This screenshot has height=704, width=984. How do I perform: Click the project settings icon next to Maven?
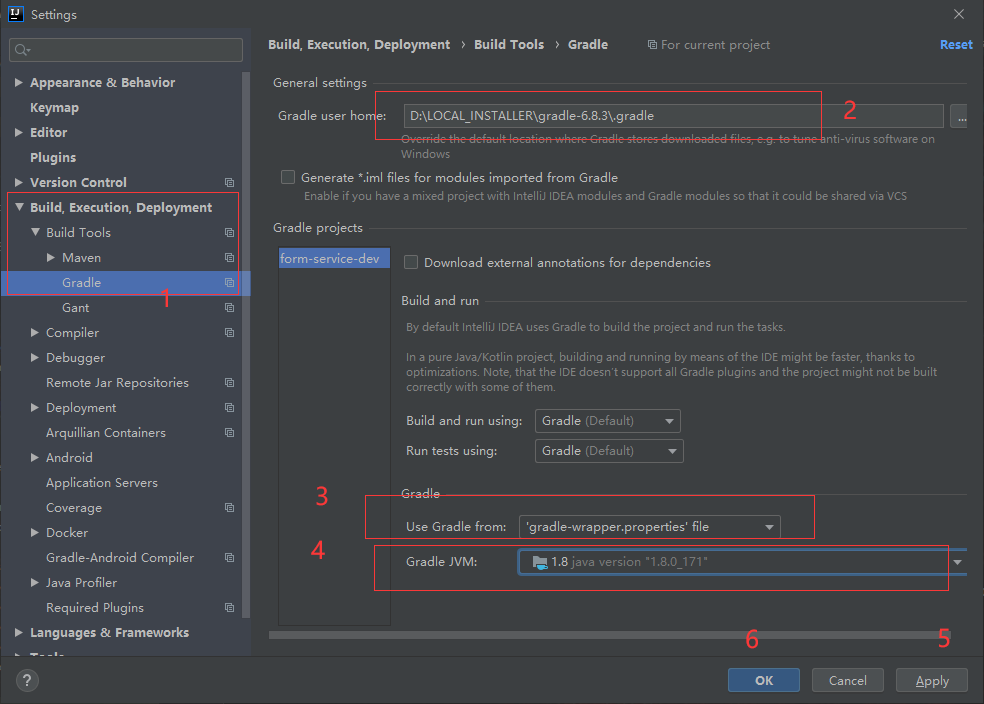[229, 257]
